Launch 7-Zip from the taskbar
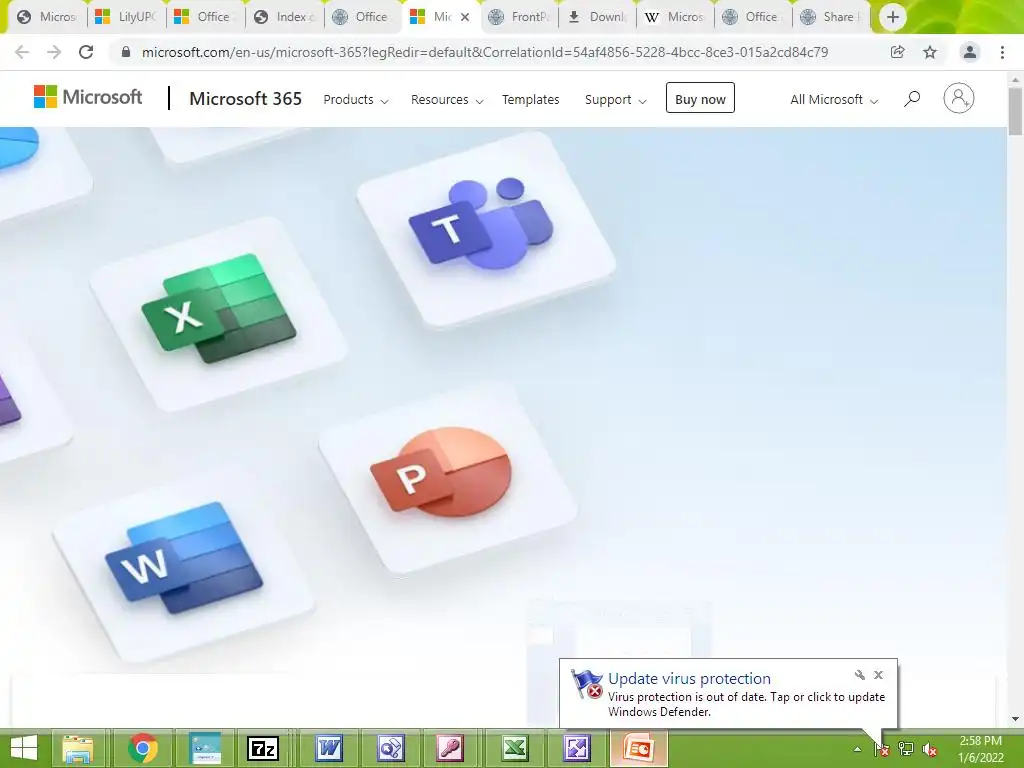Screen dimensions: 1024x768 [263, 748]
